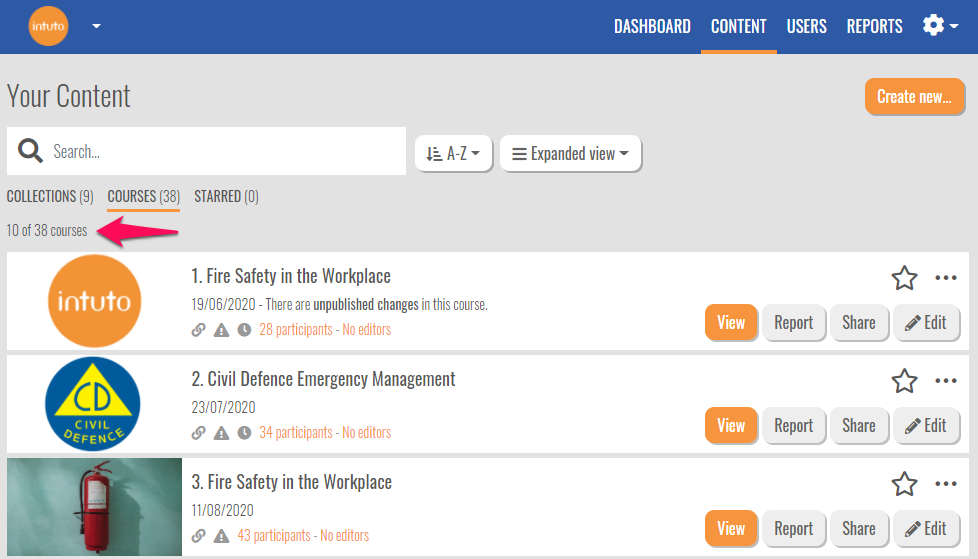Screen dimensions: 978x559
Task: Click the warning icon under first course
Action: [x=221, y=330]
